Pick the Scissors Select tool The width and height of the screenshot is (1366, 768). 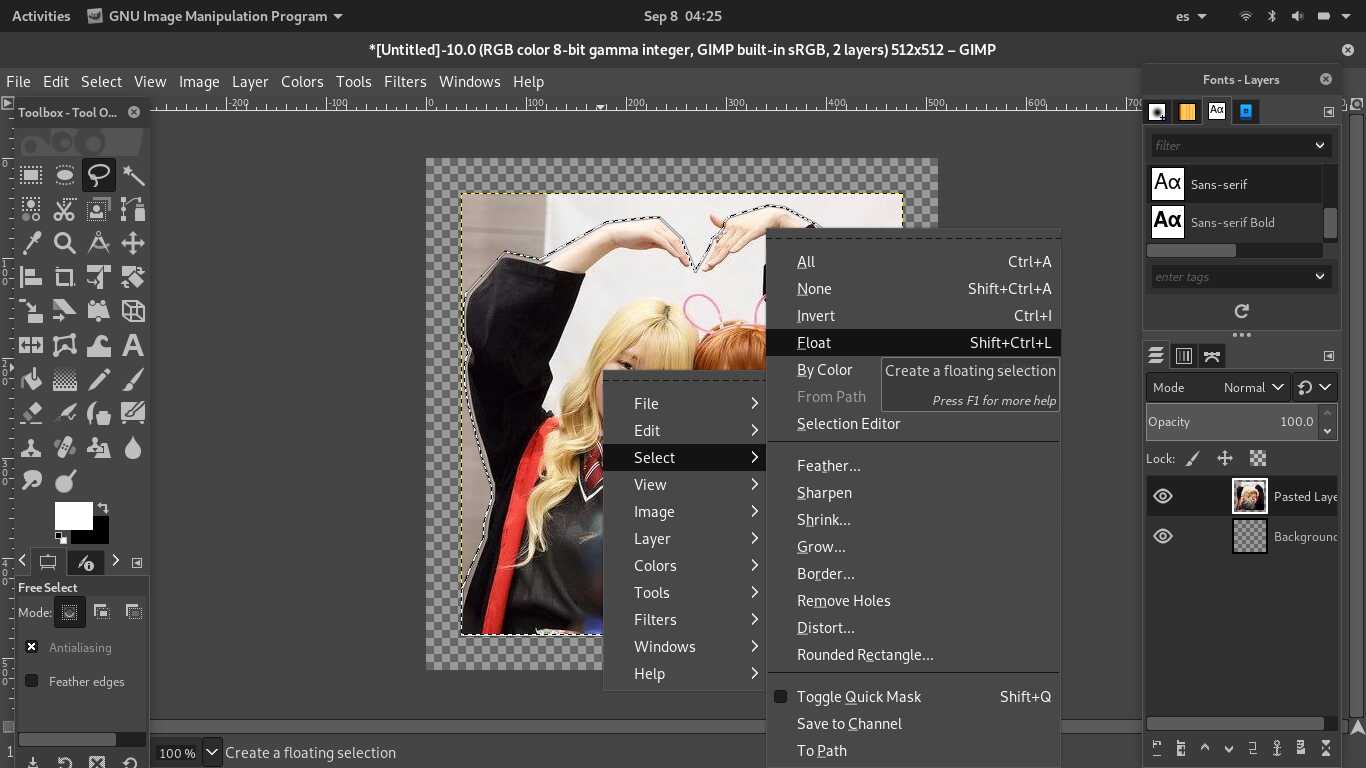[x=65, y=210]
